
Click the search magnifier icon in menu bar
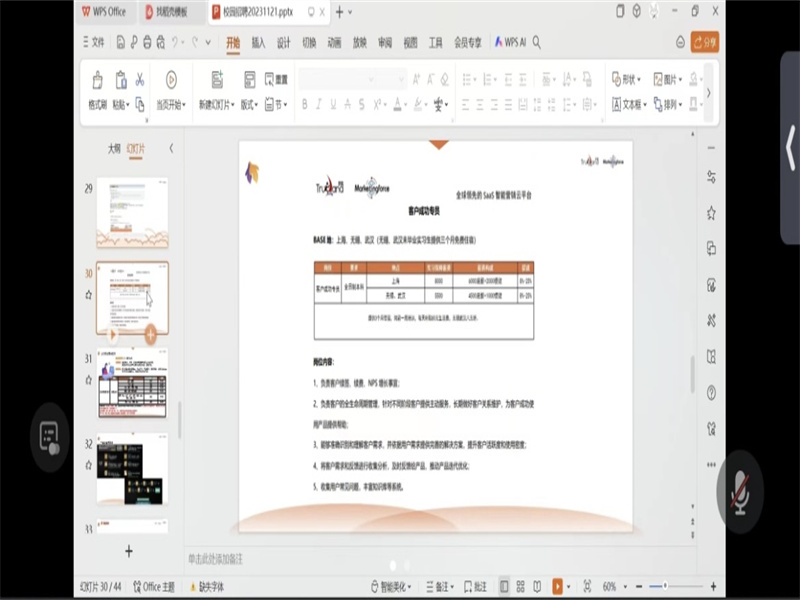pyautogui.click(x=537, y=43)
